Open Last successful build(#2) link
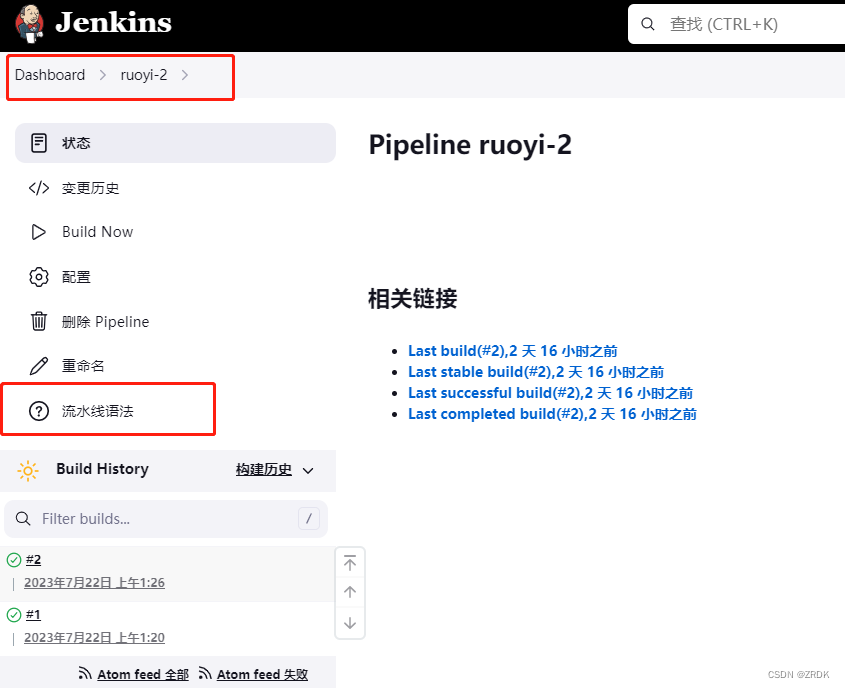The image size is (845, 688). click(x=550, y=393)
